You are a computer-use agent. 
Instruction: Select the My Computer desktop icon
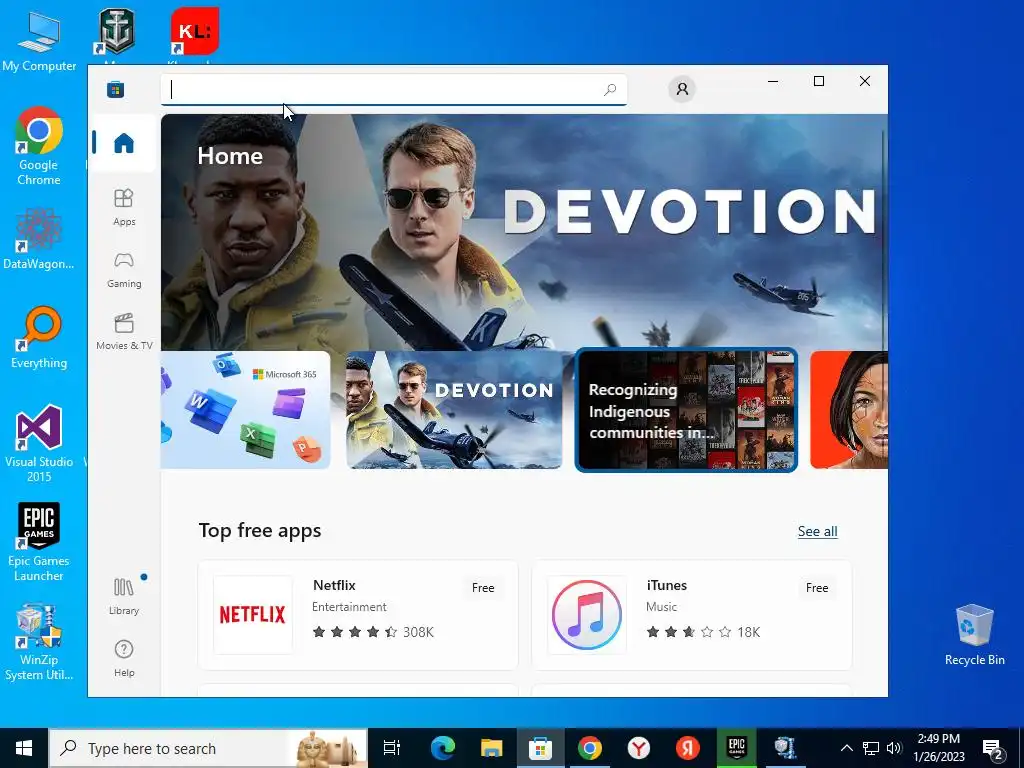(x=39, y=39)
